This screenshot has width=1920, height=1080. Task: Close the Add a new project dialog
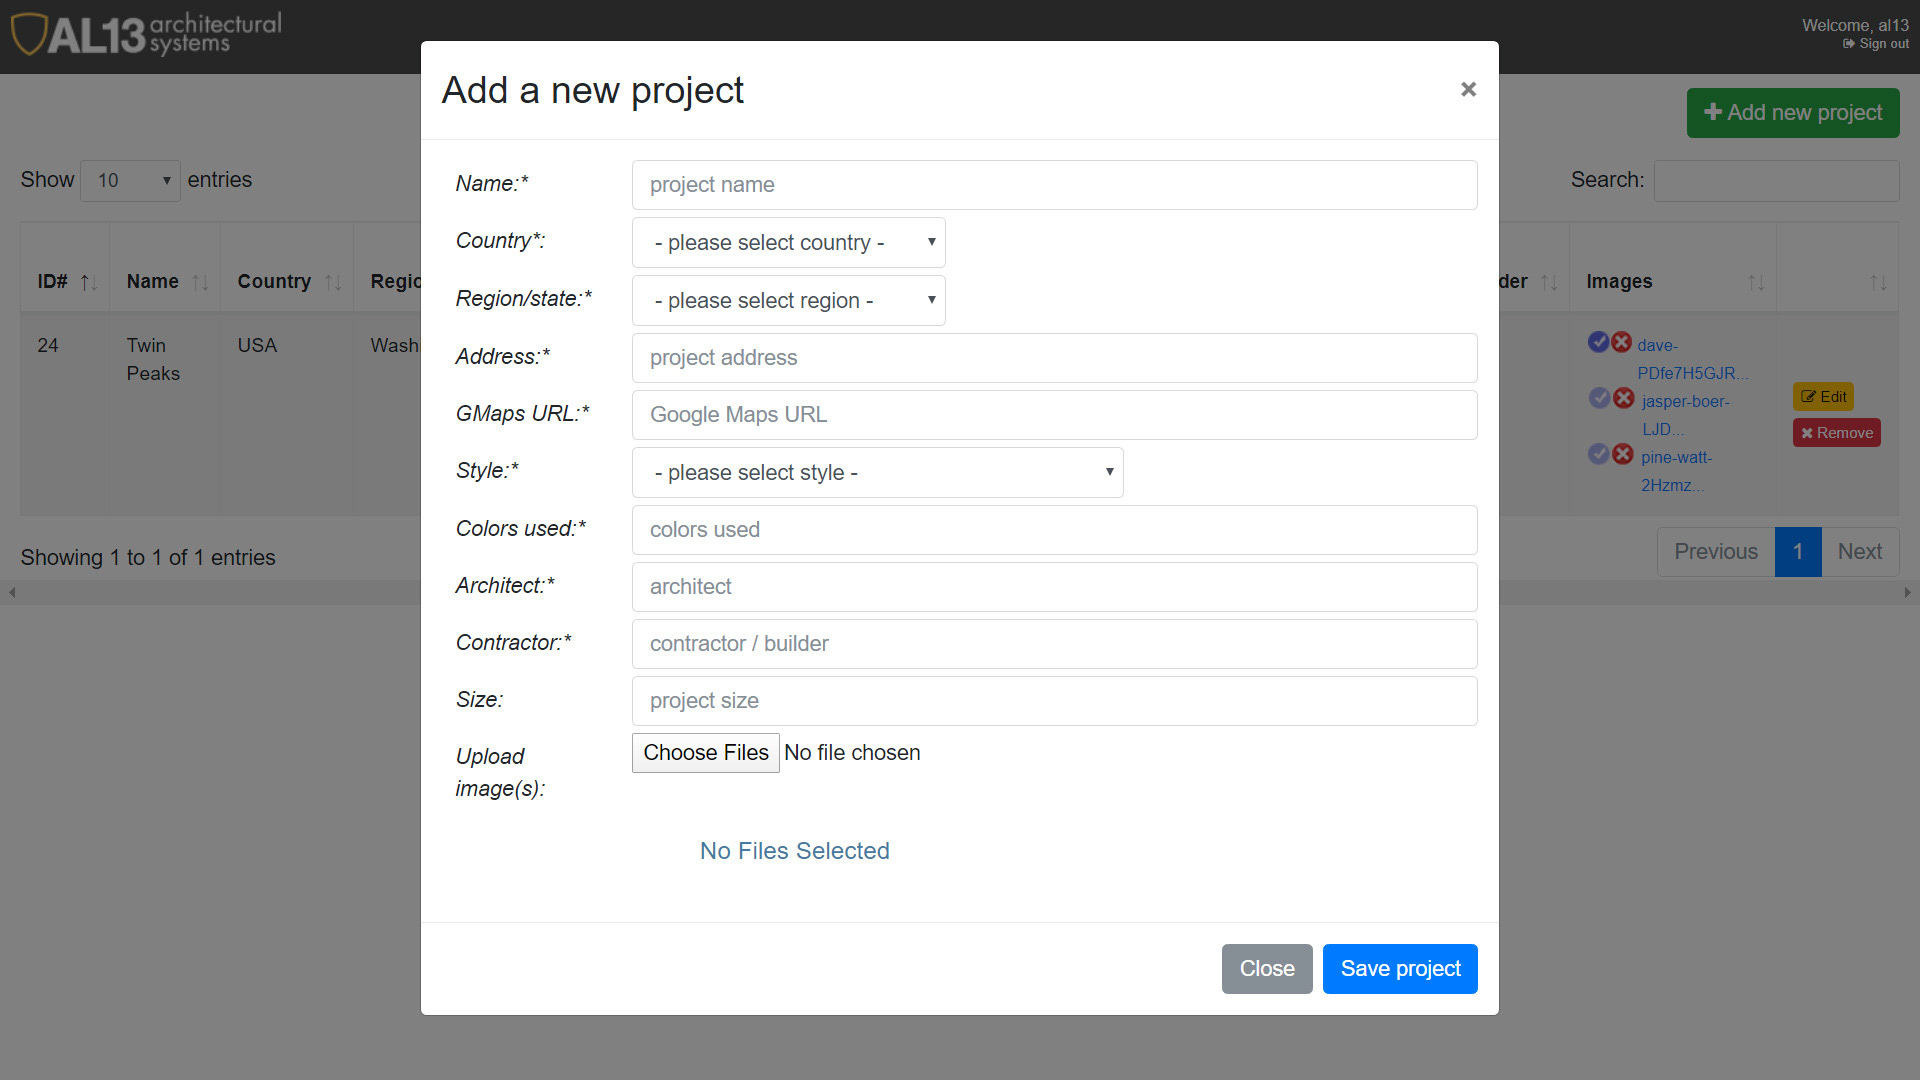(1467, 90)
